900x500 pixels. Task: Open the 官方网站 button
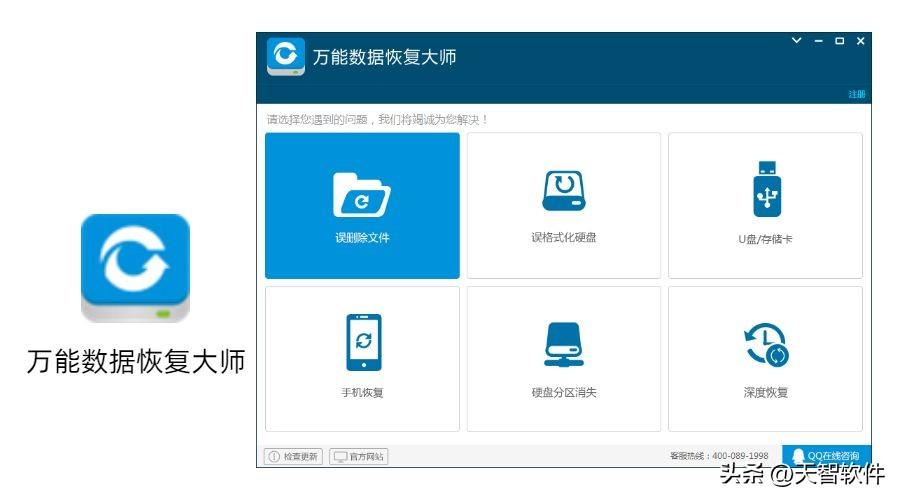pos(359,456)
